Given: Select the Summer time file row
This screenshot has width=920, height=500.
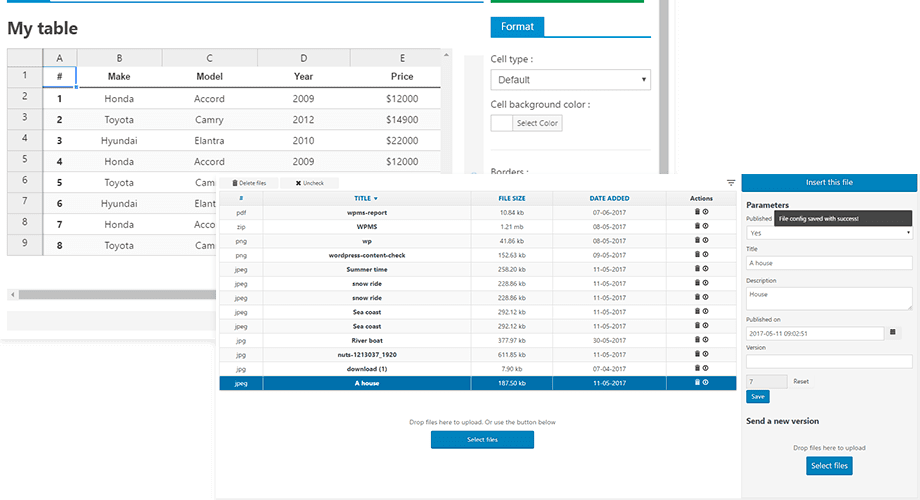Looking at the screenshot, I should 478,269.
